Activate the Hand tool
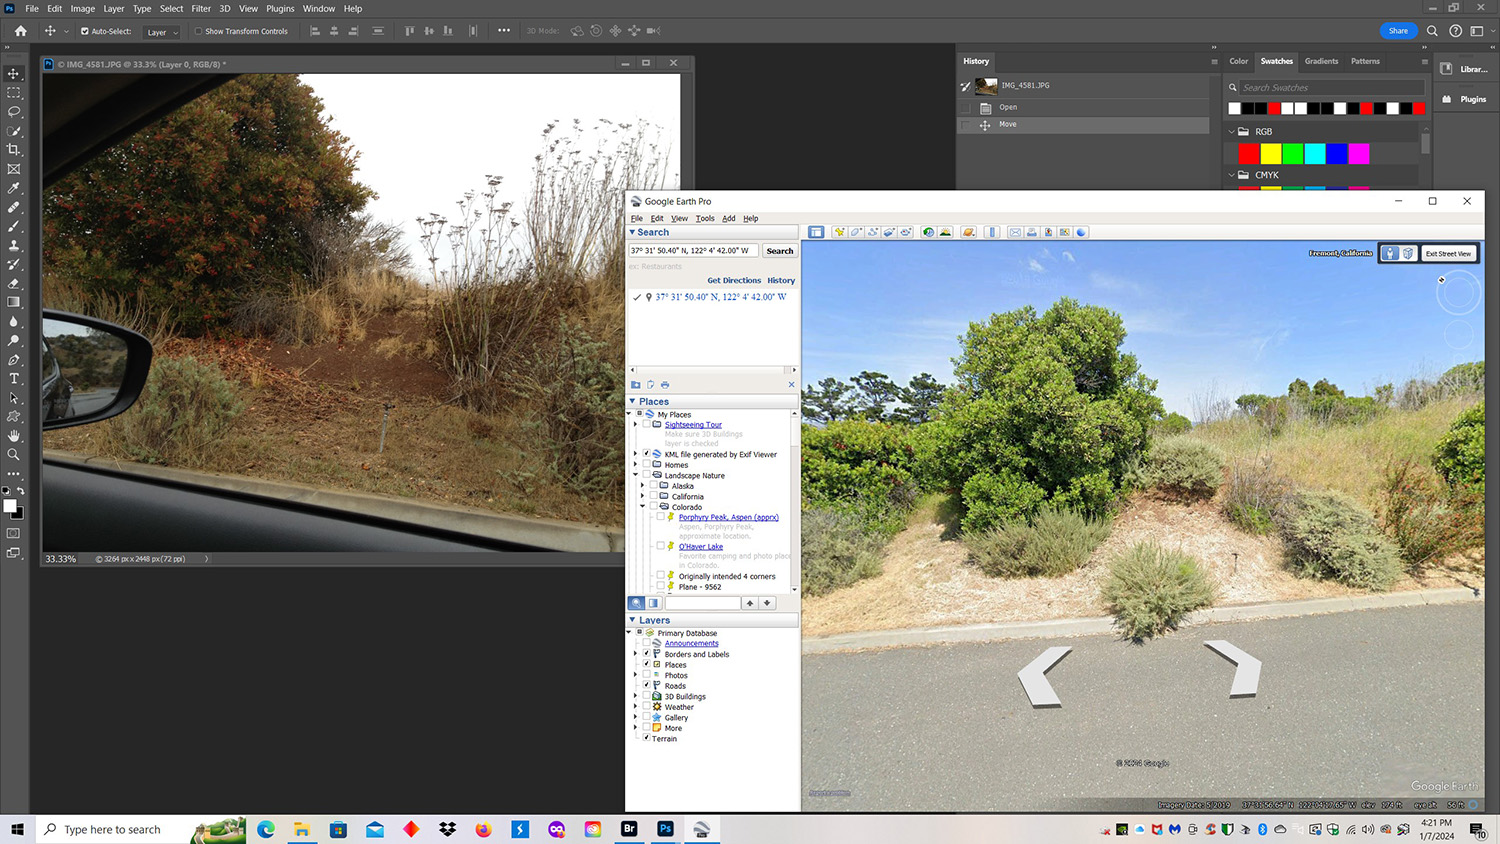Screen dimensions: 1500x844 pos(14,436)
